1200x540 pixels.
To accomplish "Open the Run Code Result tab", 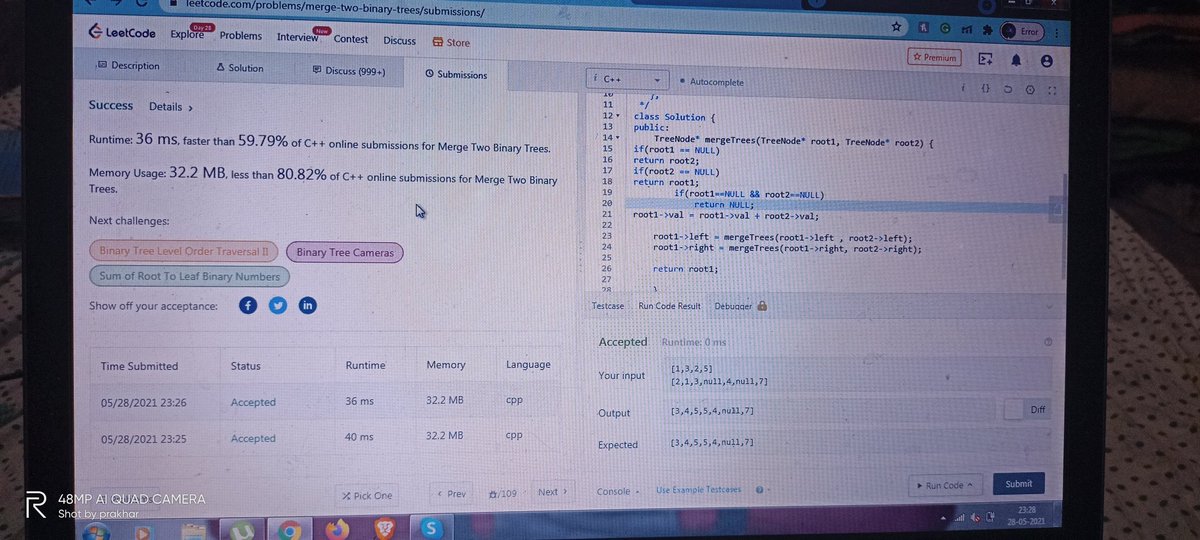I will 670,306.
